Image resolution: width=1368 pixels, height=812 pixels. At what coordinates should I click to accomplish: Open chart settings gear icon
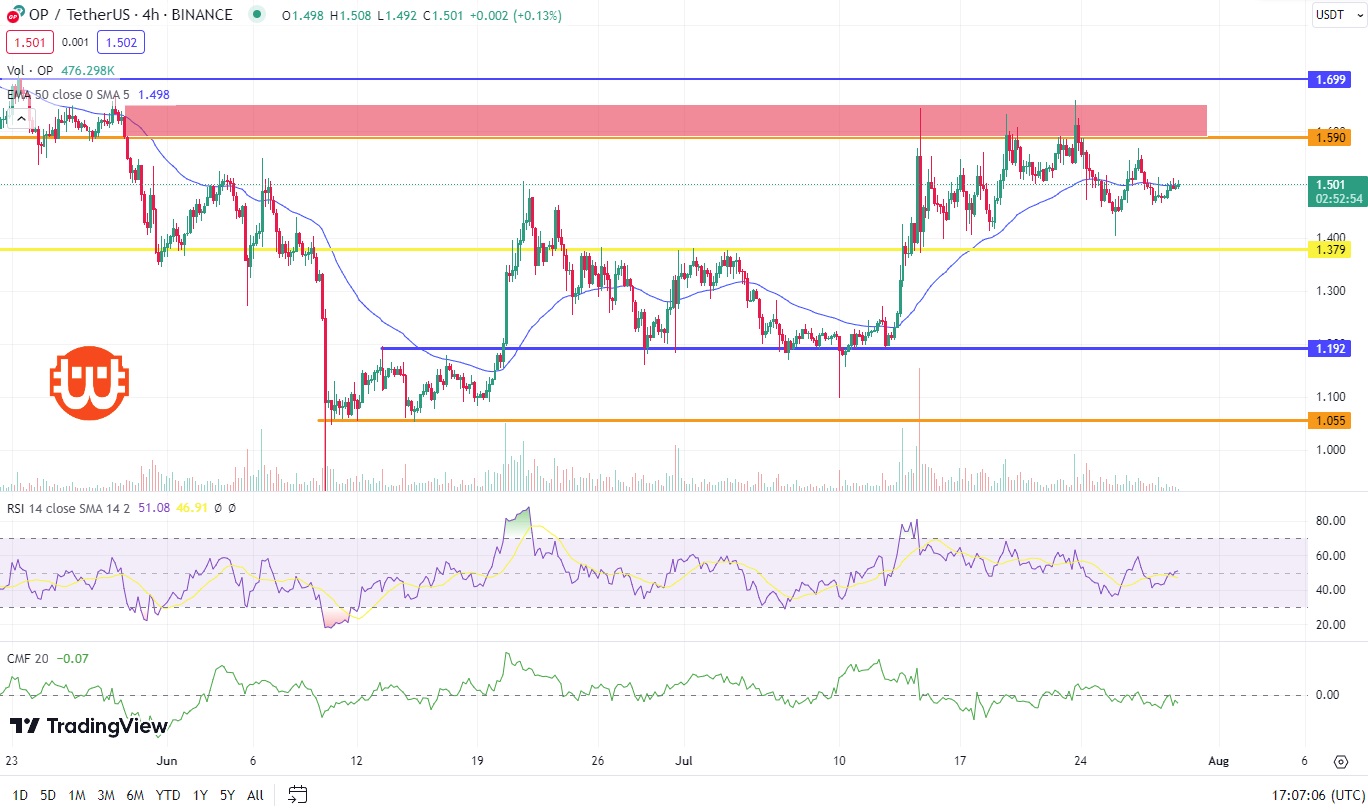coord(1340,760)
